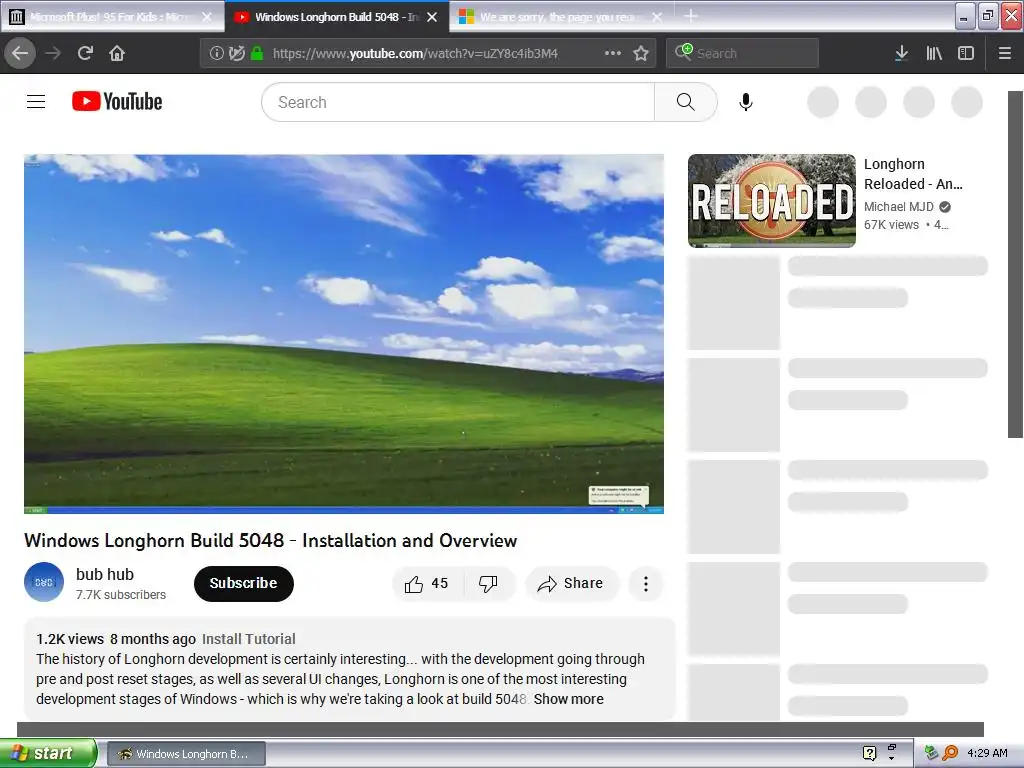Open page actions three-dot menu in address bar
This screenshot has height=768, width=1024.
(613, 53)
